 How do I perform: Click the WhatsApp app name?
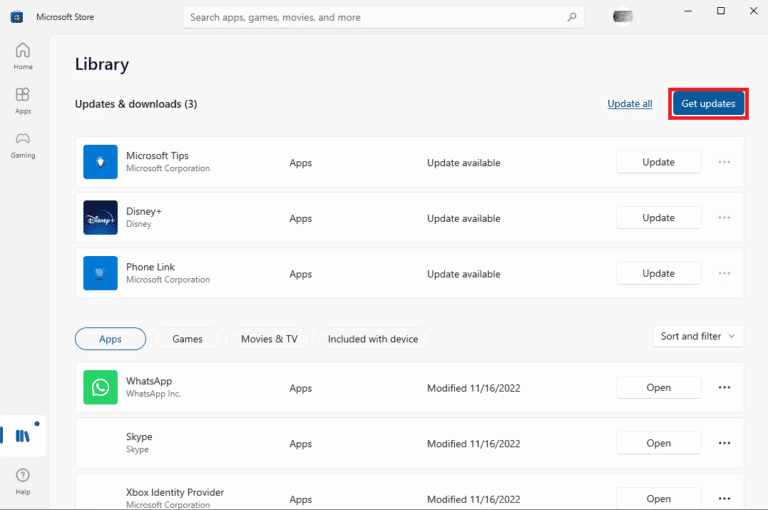tap(149, 381)
